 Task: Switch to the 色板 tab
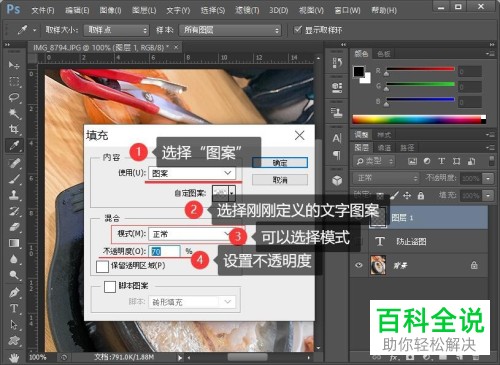coord(384,54)
